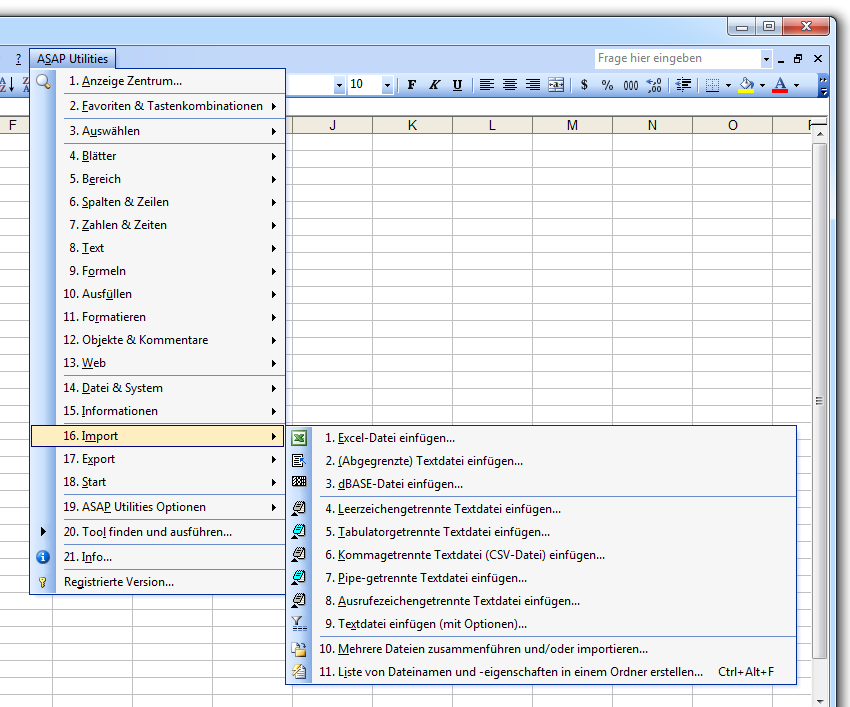Screen dimensions: 850x707
Task: Open Borders dropdown arrow
Action: [728, 85]
